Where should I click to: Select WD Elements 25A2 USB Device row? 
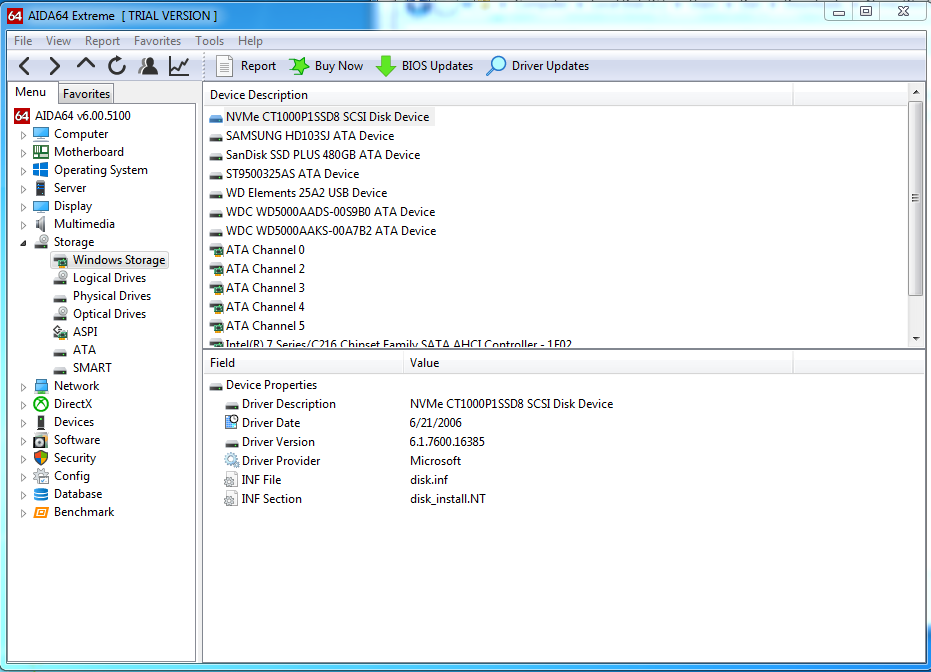pos(306,193)
